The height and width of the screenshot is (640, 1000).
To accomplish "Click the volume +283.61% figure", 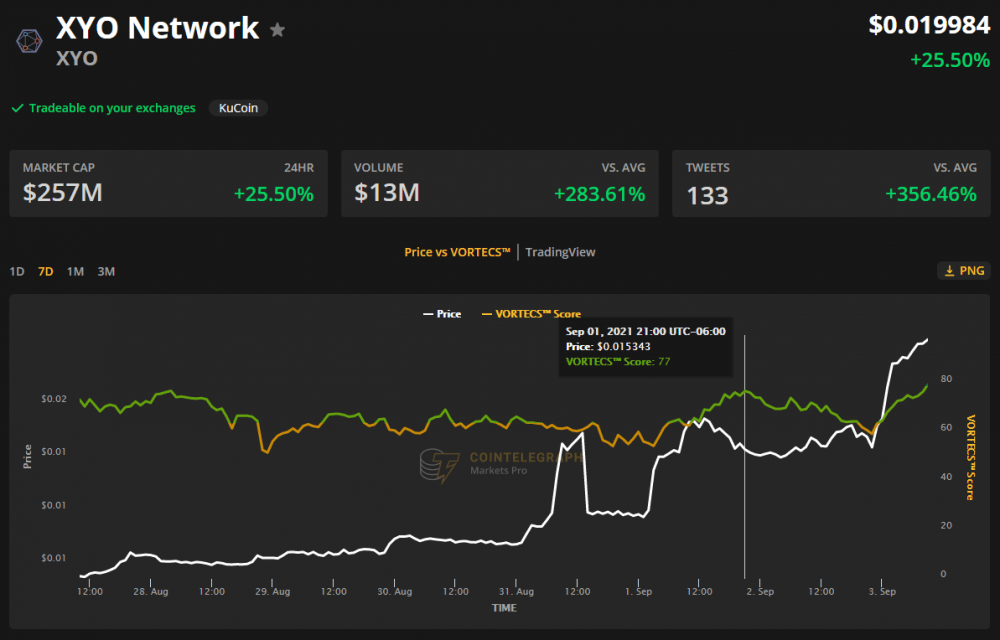I will (599, 194).
